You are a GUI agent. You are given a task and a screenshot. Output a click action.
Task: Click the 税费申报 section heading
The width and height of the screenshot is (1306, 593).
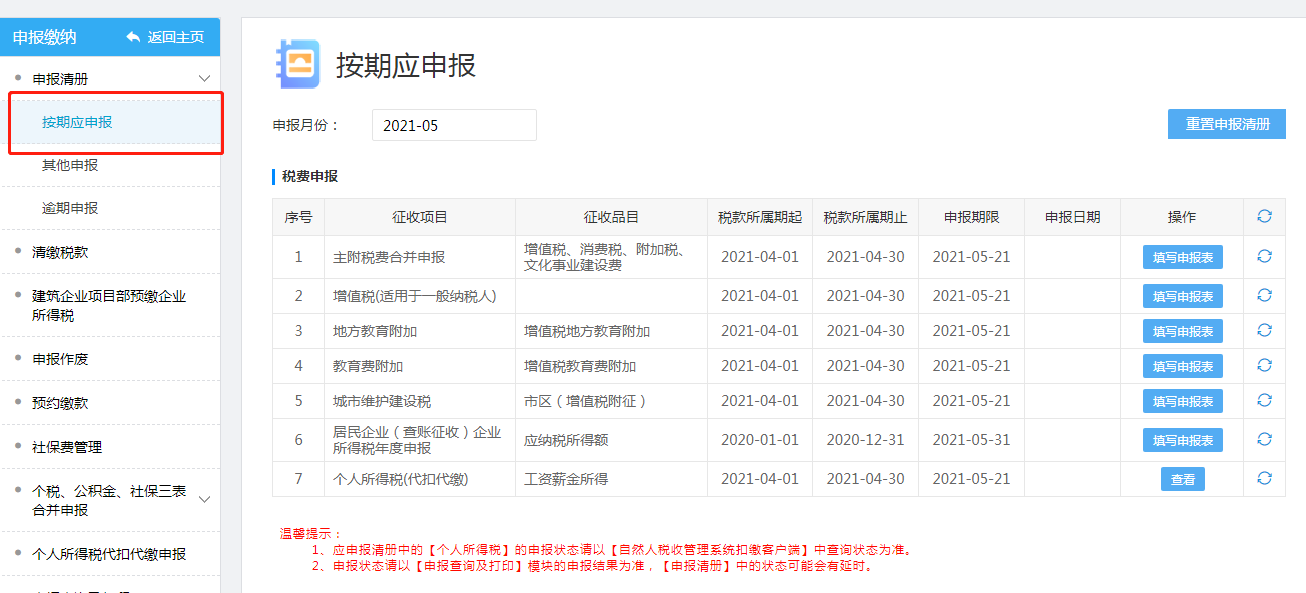click(310, 176)
